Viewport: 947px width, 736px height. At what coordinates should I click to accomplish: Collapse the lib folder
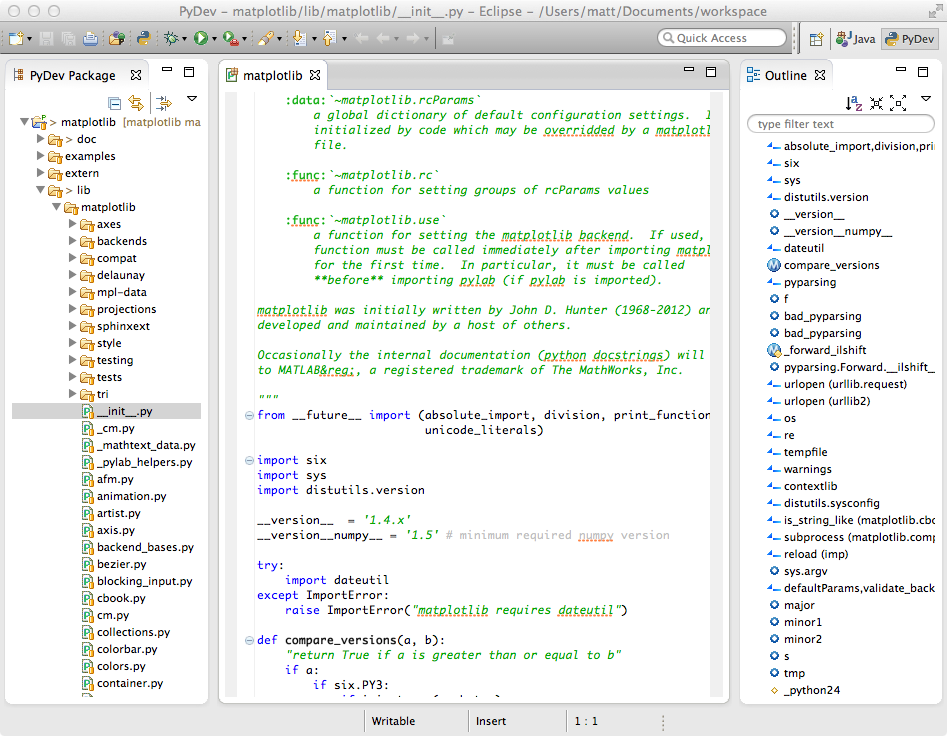(40, 190)
